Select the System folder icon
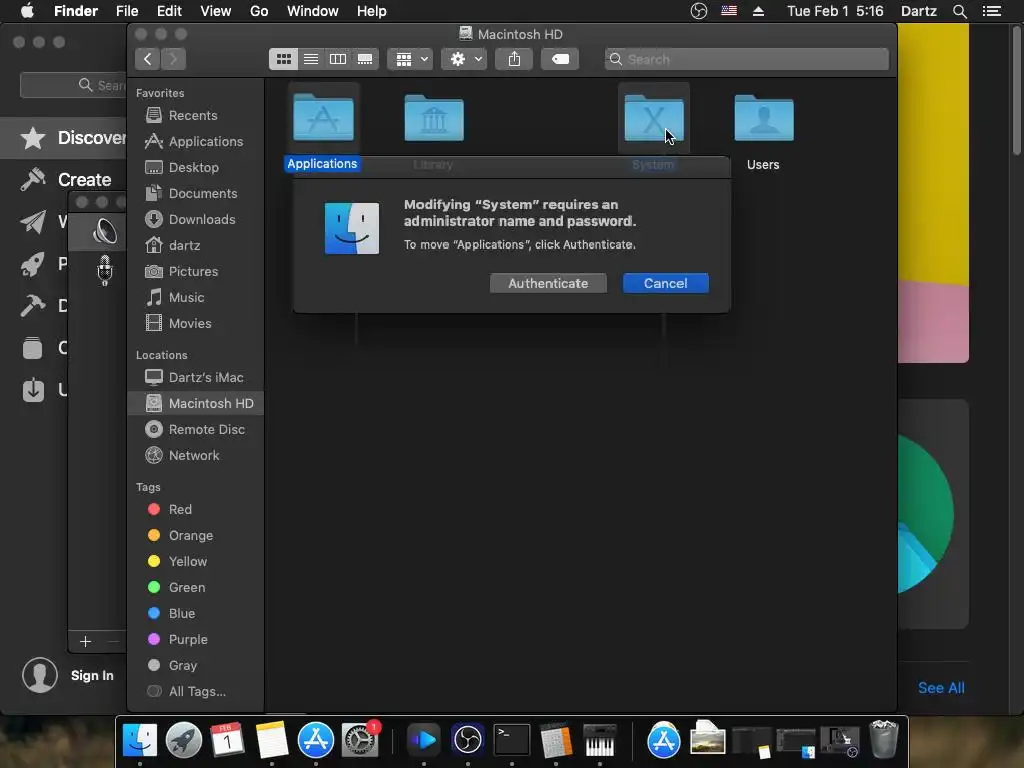This screenshot has width=1024, height=768. click(654, 118)
